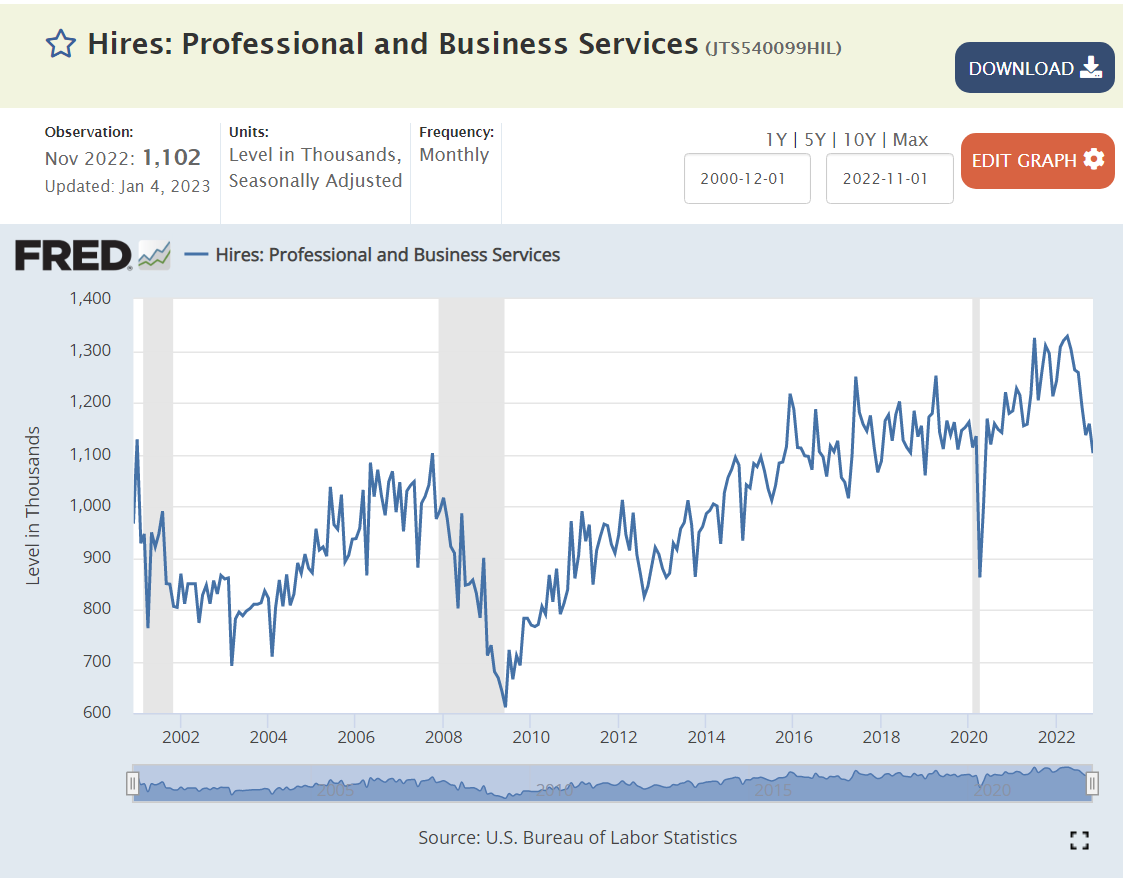Click the fullscreen icon below the chart

1079,840
